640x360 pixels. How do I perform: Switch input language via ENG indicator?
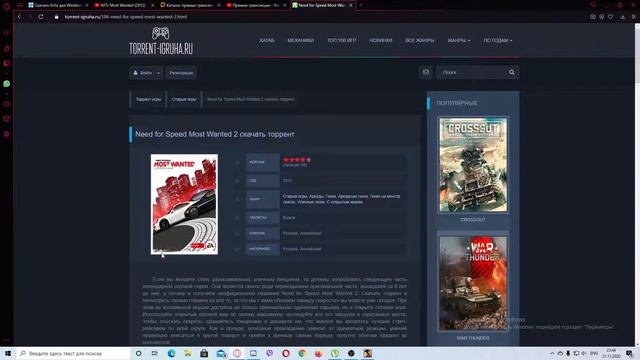(594, 353)
